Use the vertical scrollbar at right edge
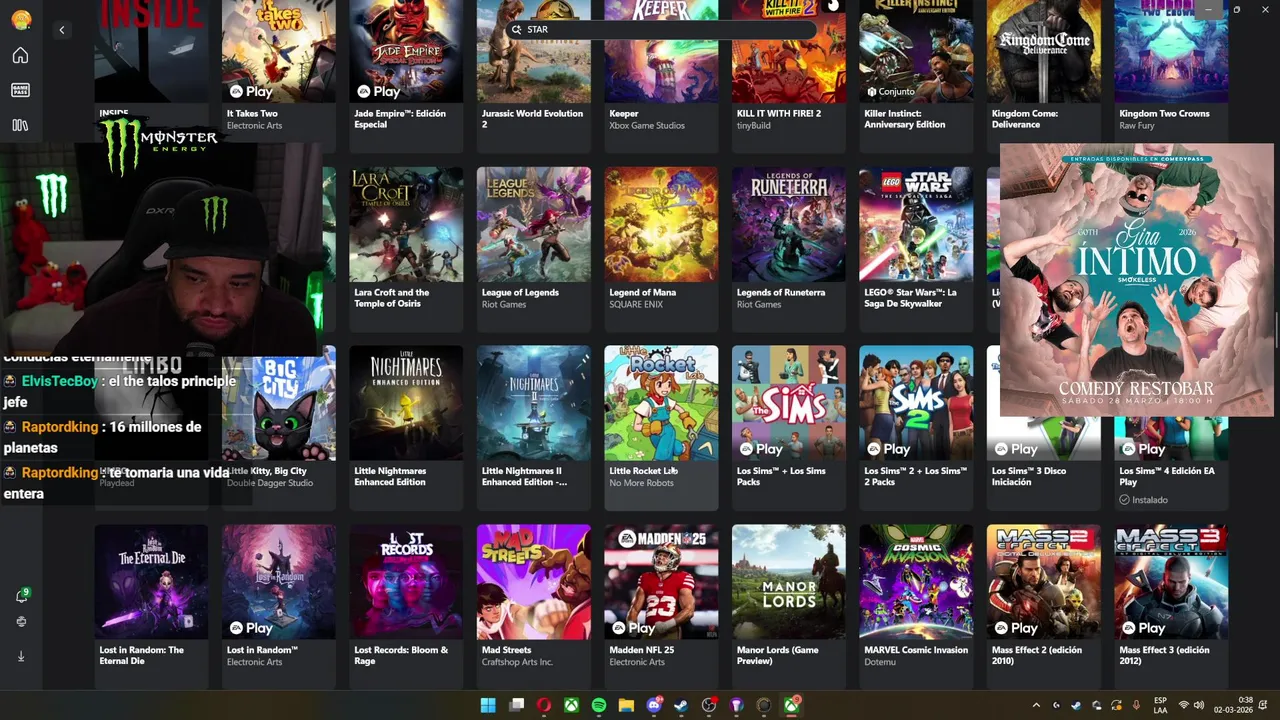This screenshot has width=1280, height=720. [x=1276, y=330]
